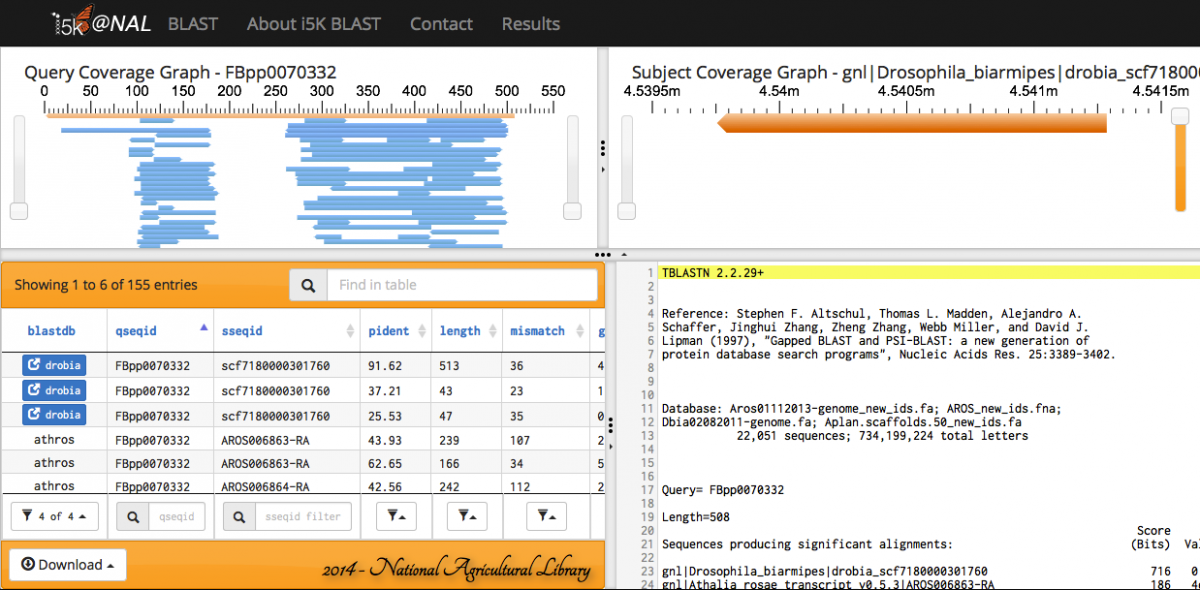The height and width of the screenshot is (590, 1200).
Task: Open the BLAST menu item
Action: click(192, 23)
